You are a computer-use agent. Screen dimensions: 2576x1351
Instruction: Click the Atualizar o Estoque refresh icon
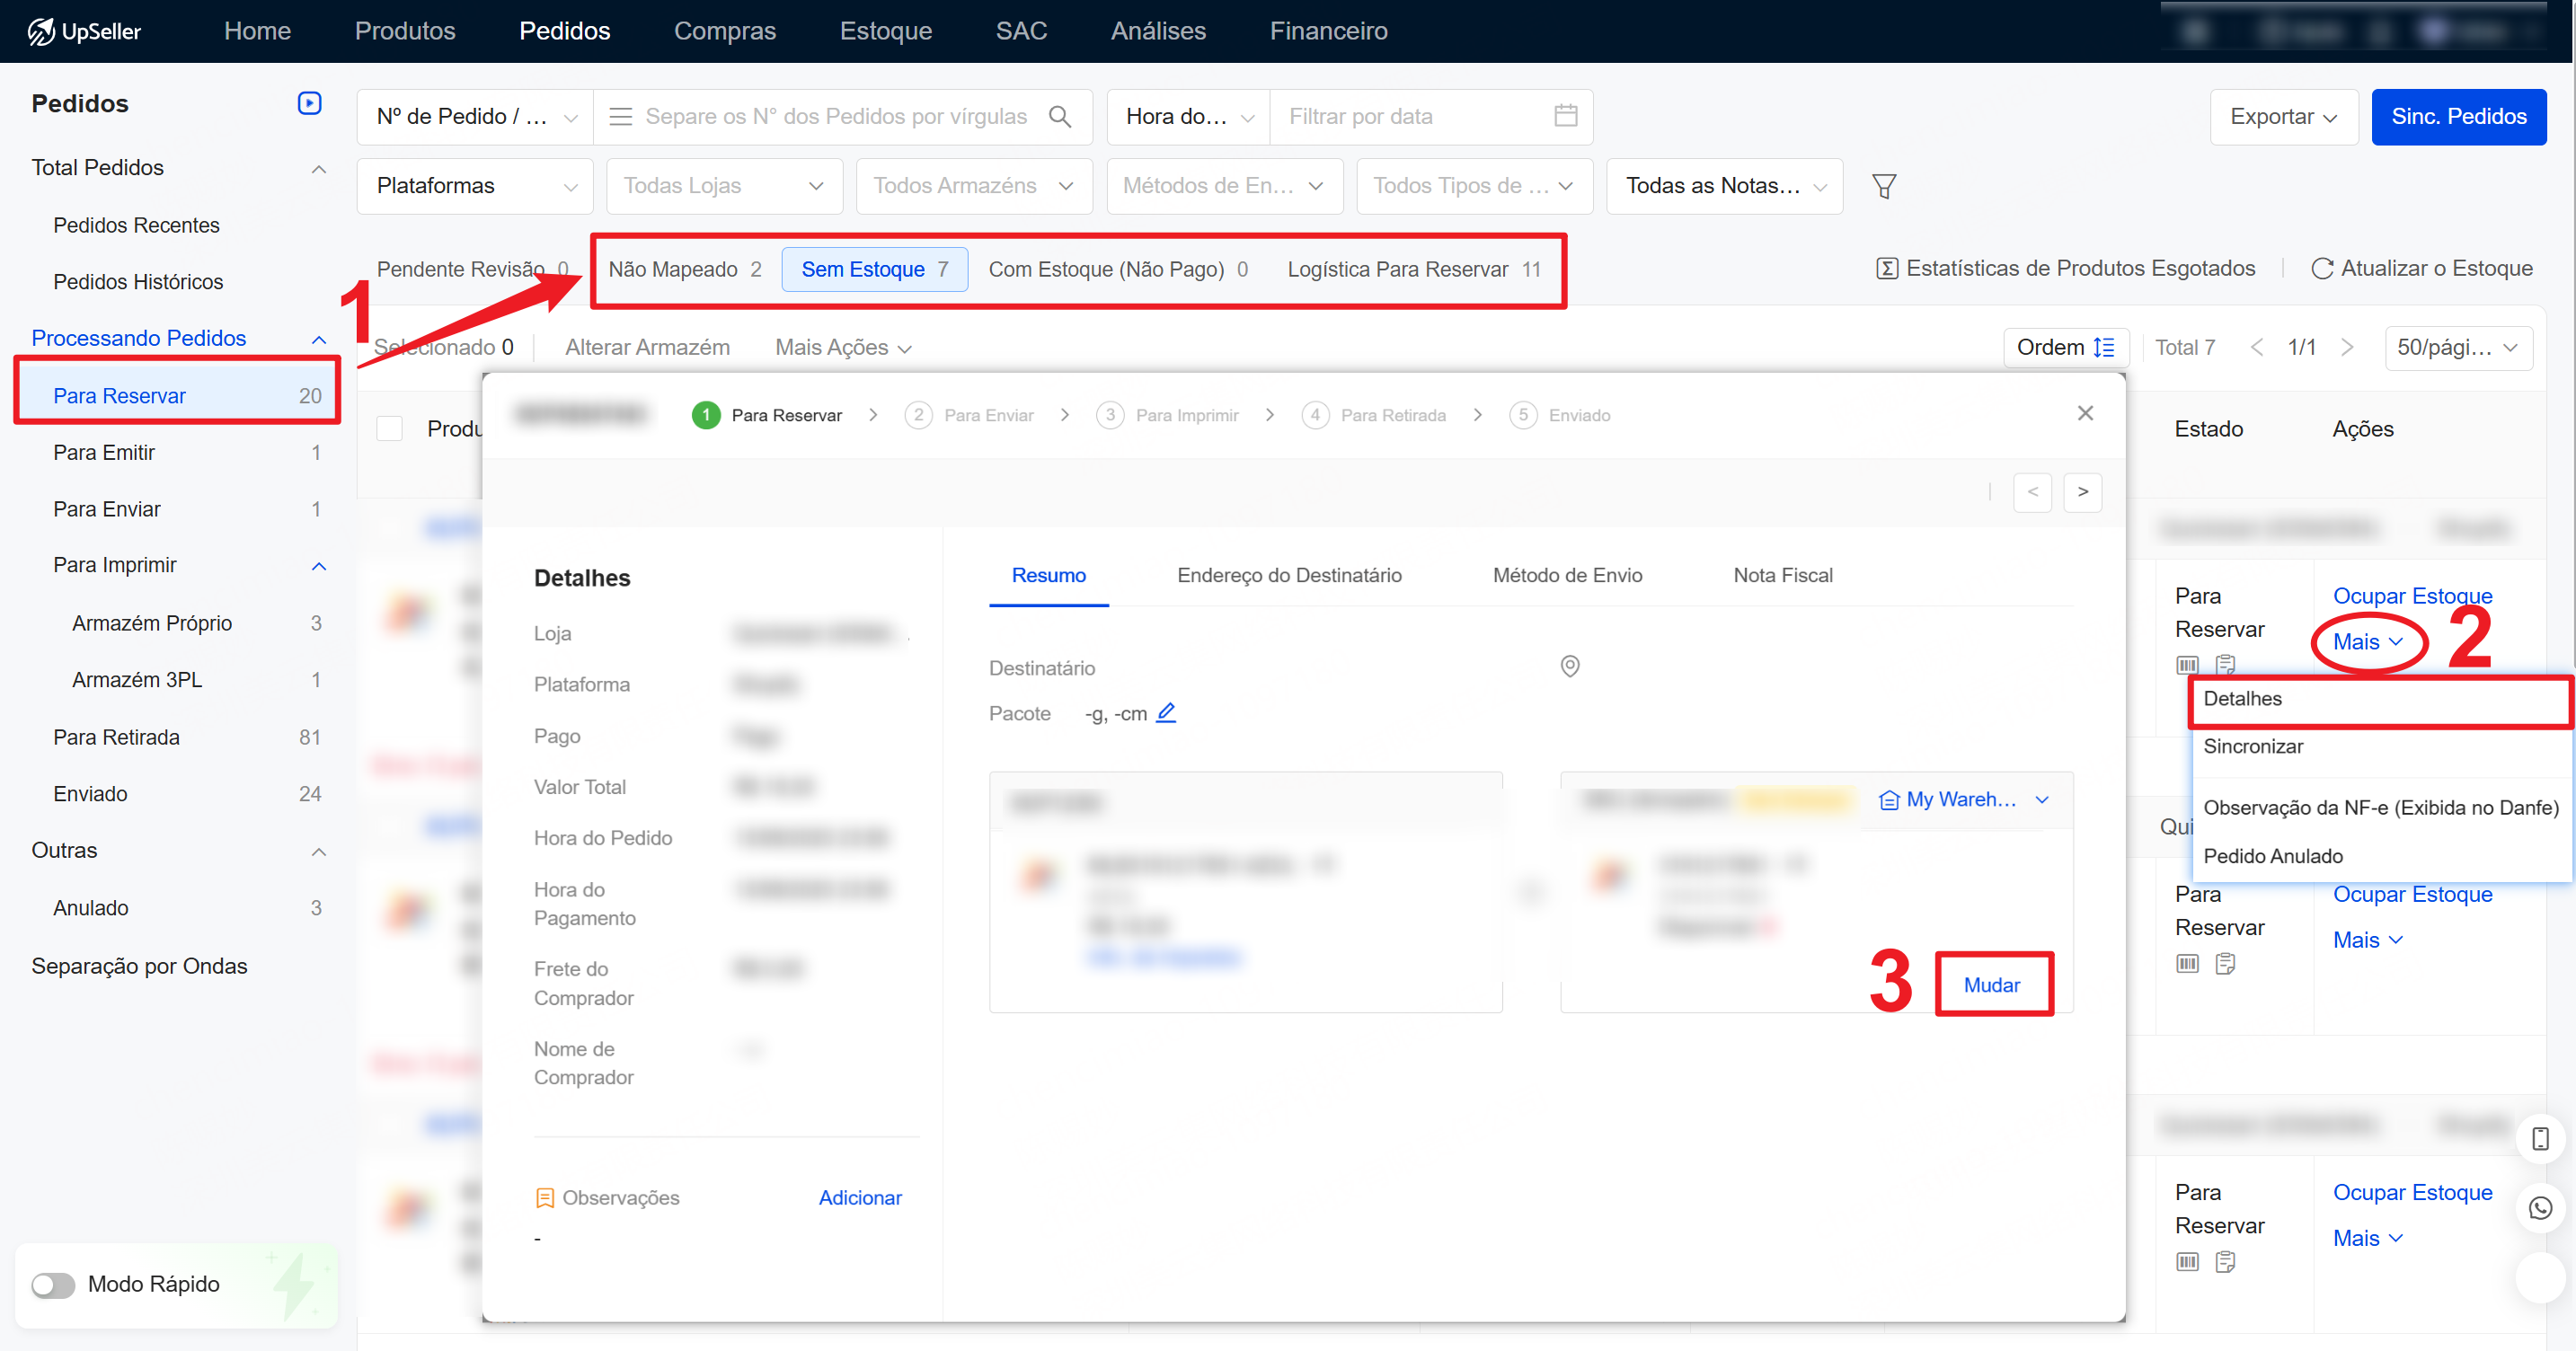click(2322, 268)
